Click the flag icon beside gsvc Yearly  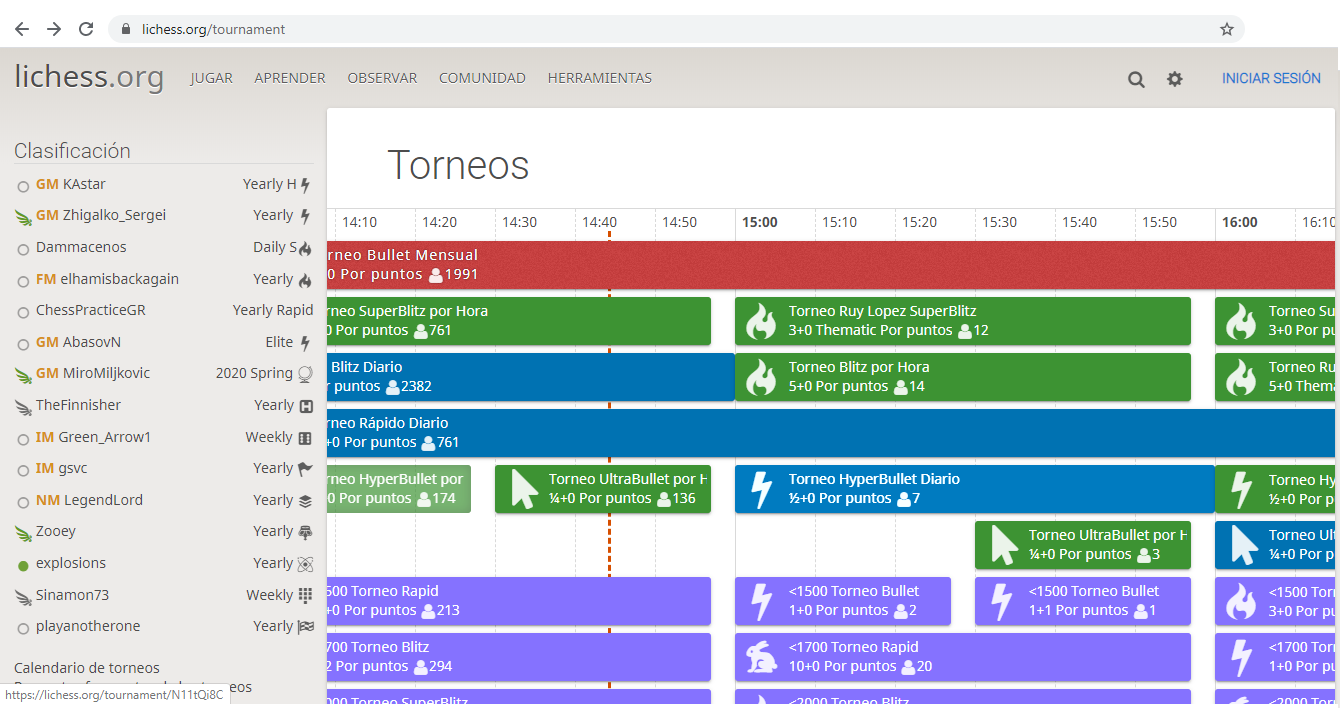pyautogui.click(x=305, y=469)
